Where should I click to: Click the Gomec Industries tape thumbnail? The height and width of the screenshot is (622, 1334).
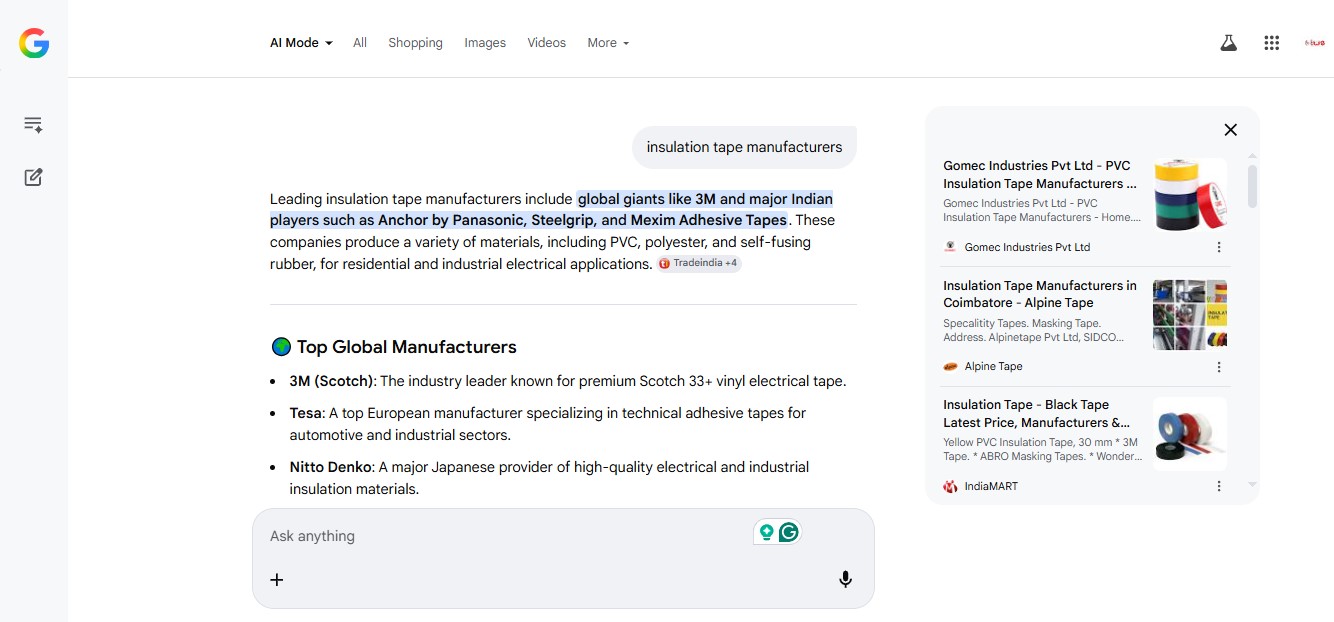1190,194
